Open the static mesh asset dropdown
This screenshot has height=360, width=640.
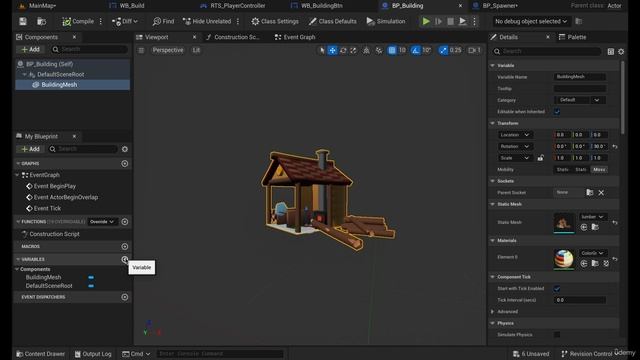(x=593, y=217)
